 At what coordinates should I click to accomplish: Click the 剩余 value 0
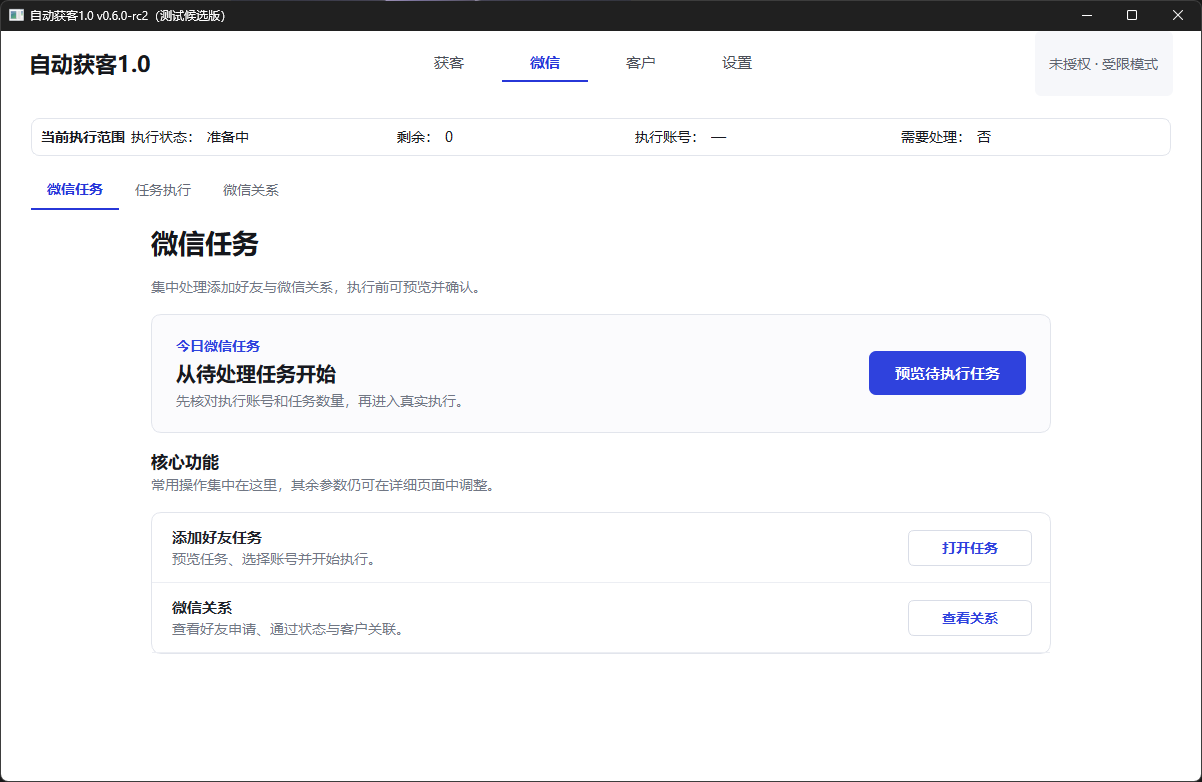[449, 137]
